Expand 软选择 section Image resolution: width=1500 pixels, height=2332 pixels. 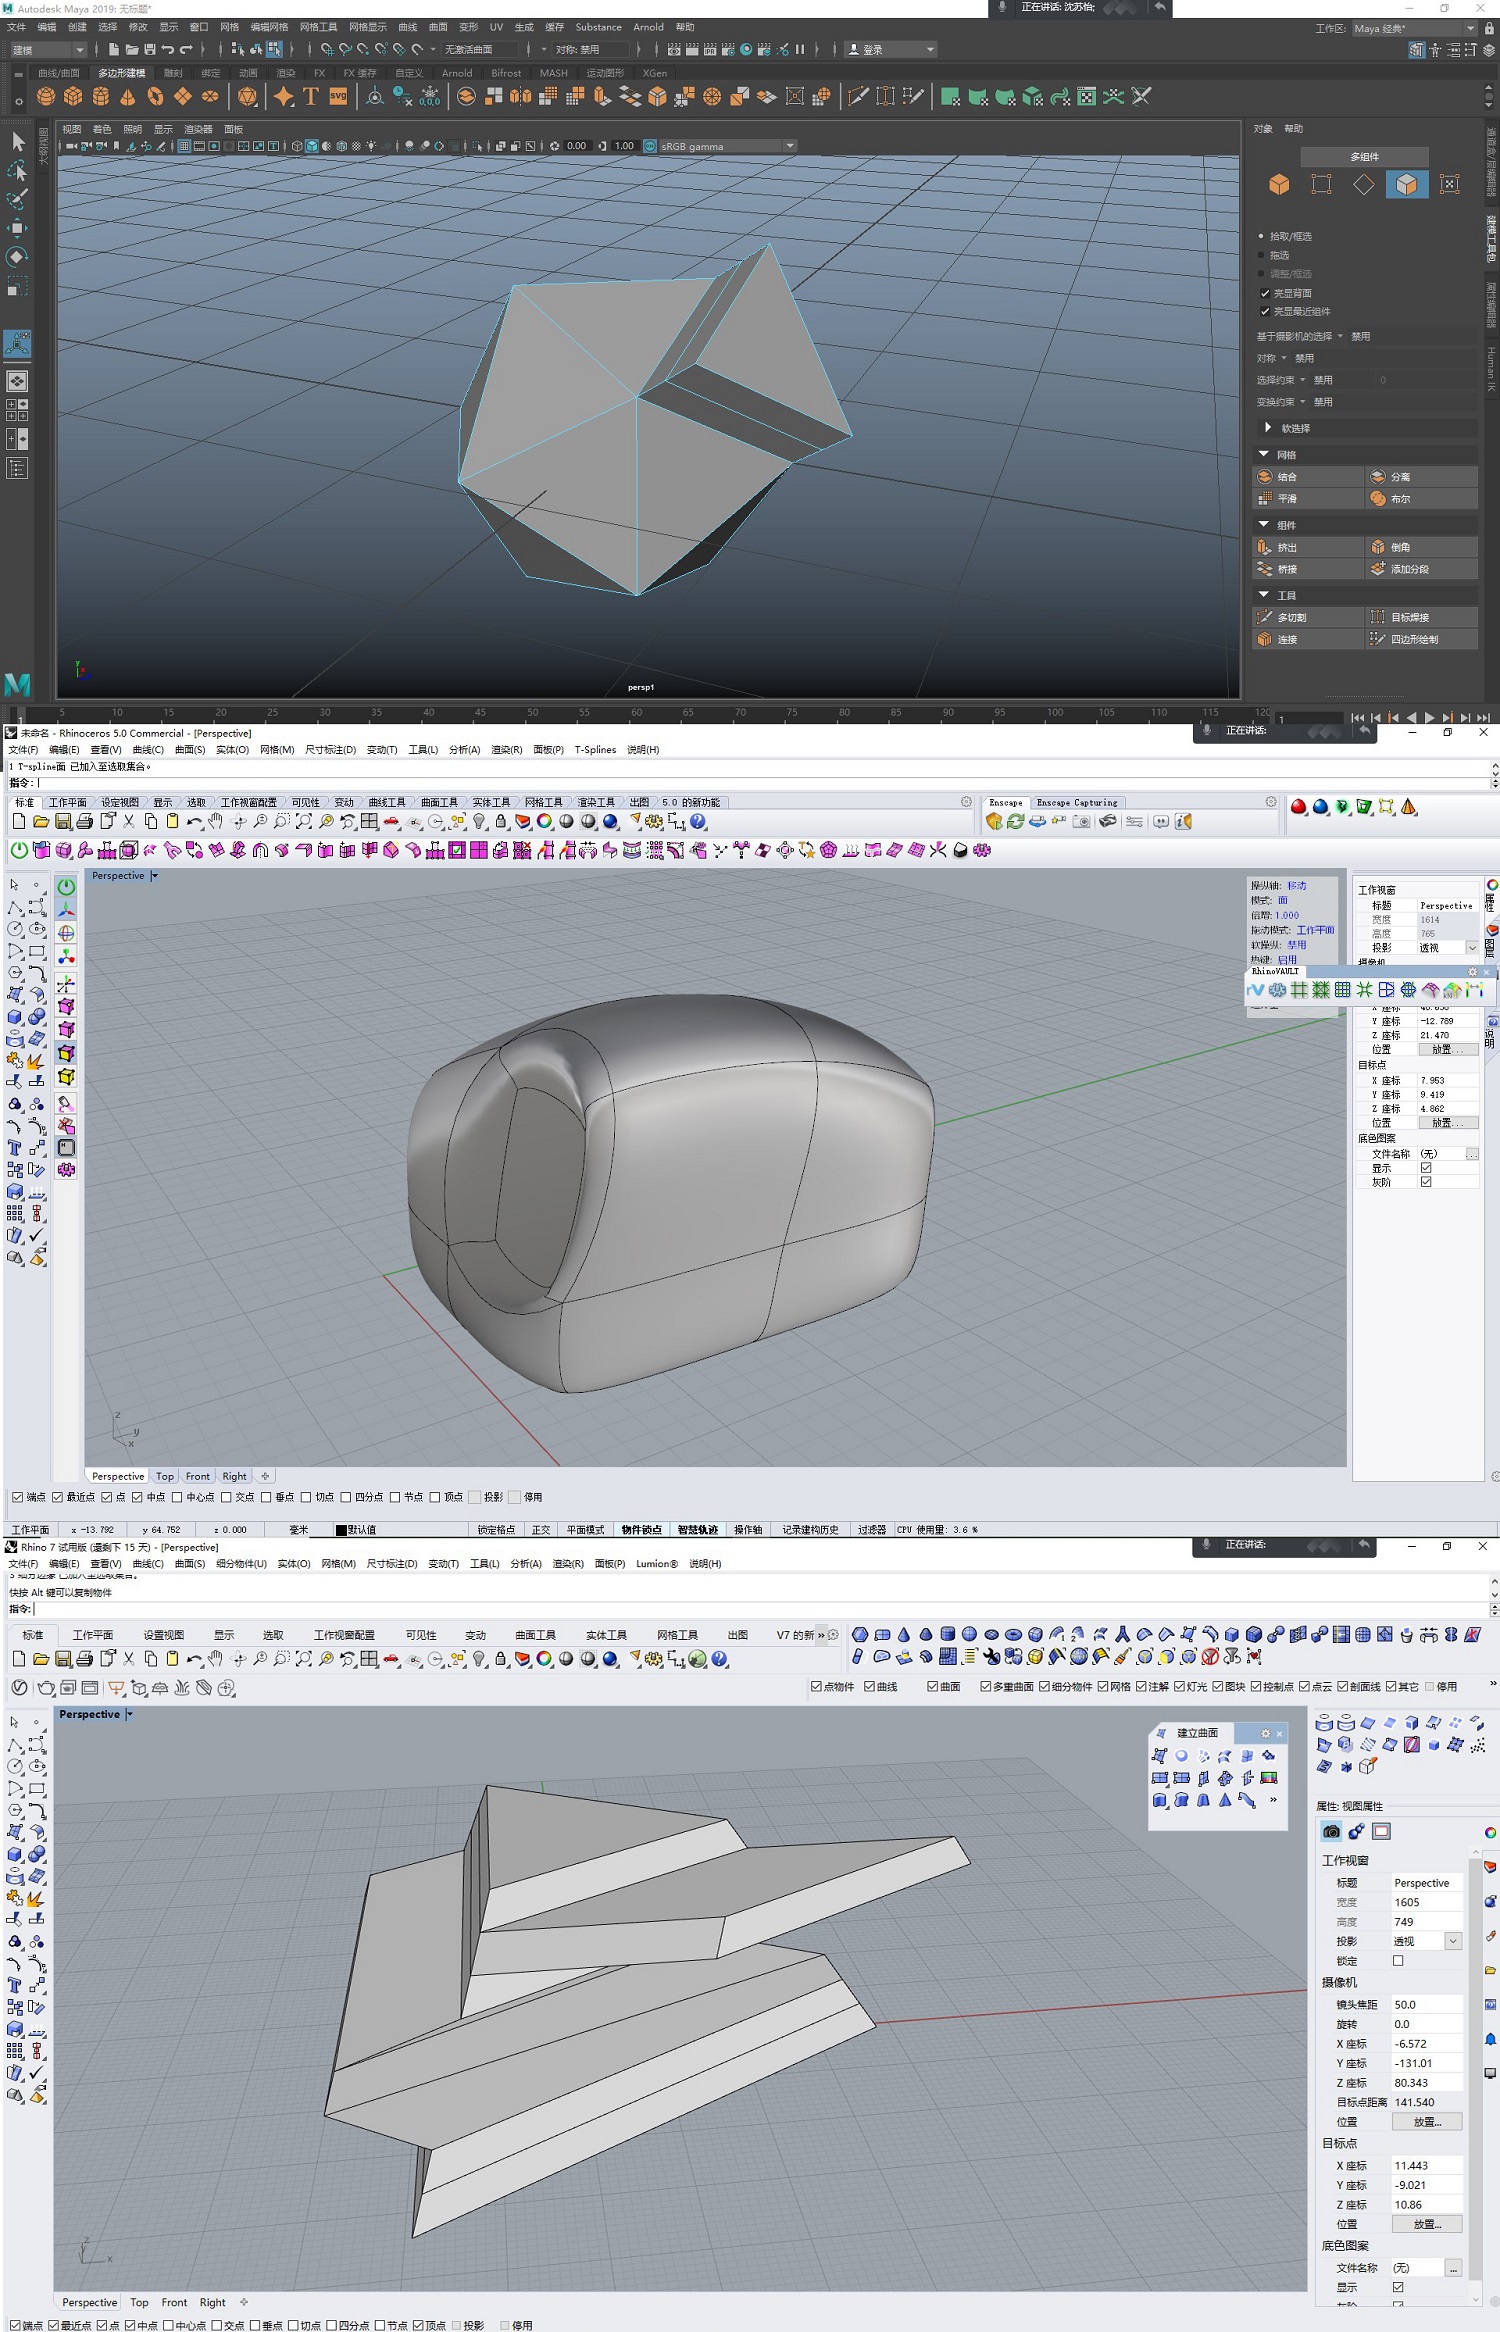[1366, 428]
